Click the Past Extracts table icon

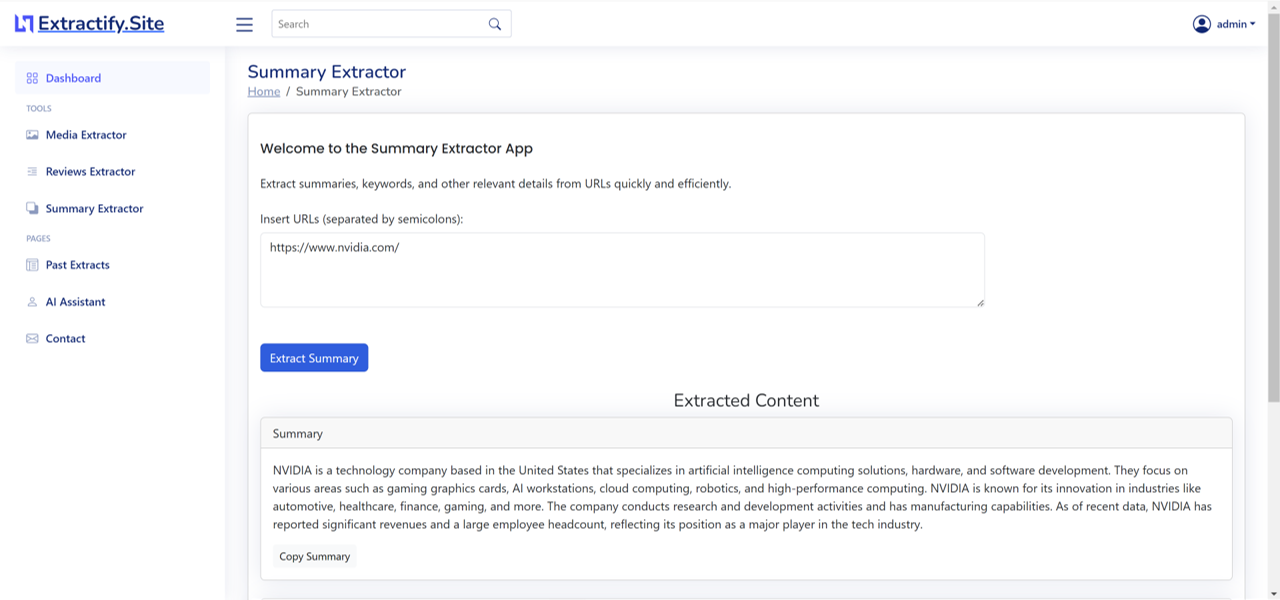coord(32,265)
